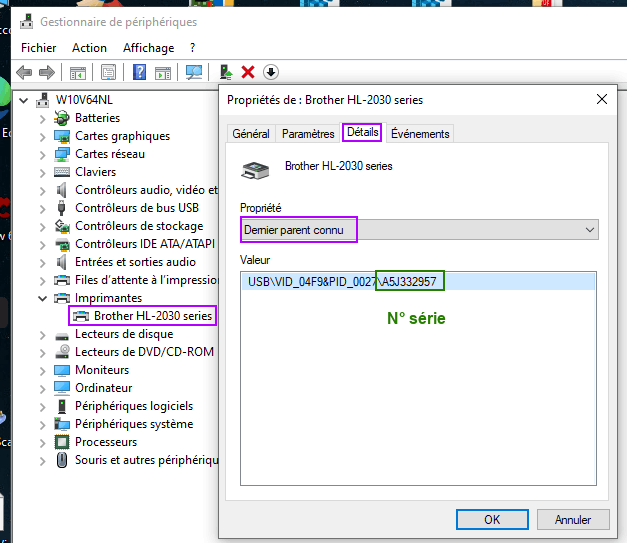Expand the Entrées et sorties audio node
The height and width of the screenshot is (543, 627).
pos(42,262)
